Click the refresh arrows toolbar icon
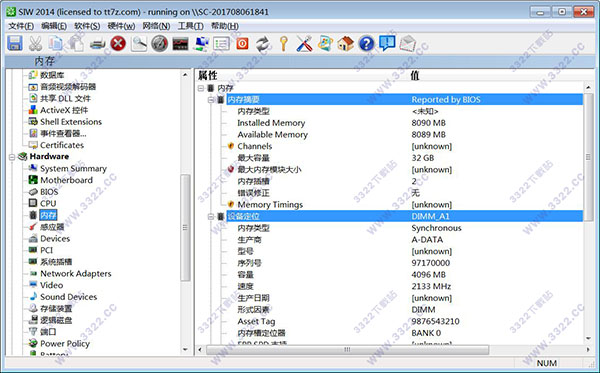 [x=263, y=44]
